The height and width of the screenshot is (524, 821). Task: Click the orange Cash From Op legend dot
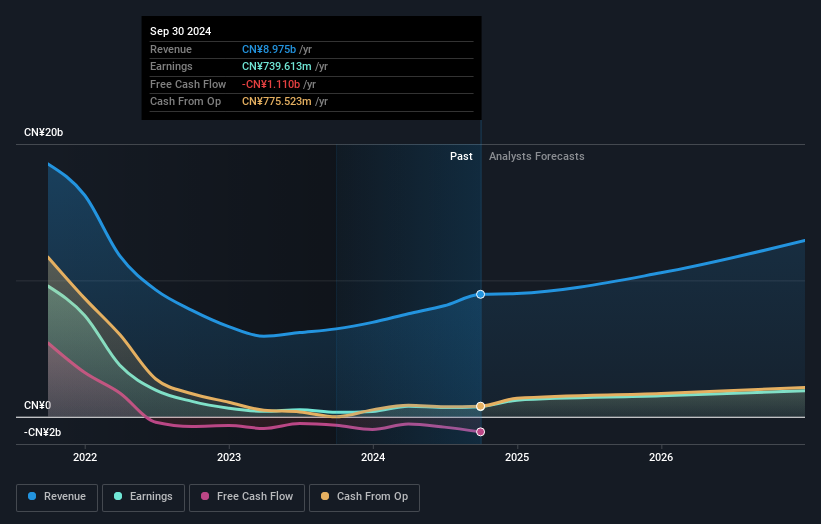pyautogui.click(x=325, y=496)
